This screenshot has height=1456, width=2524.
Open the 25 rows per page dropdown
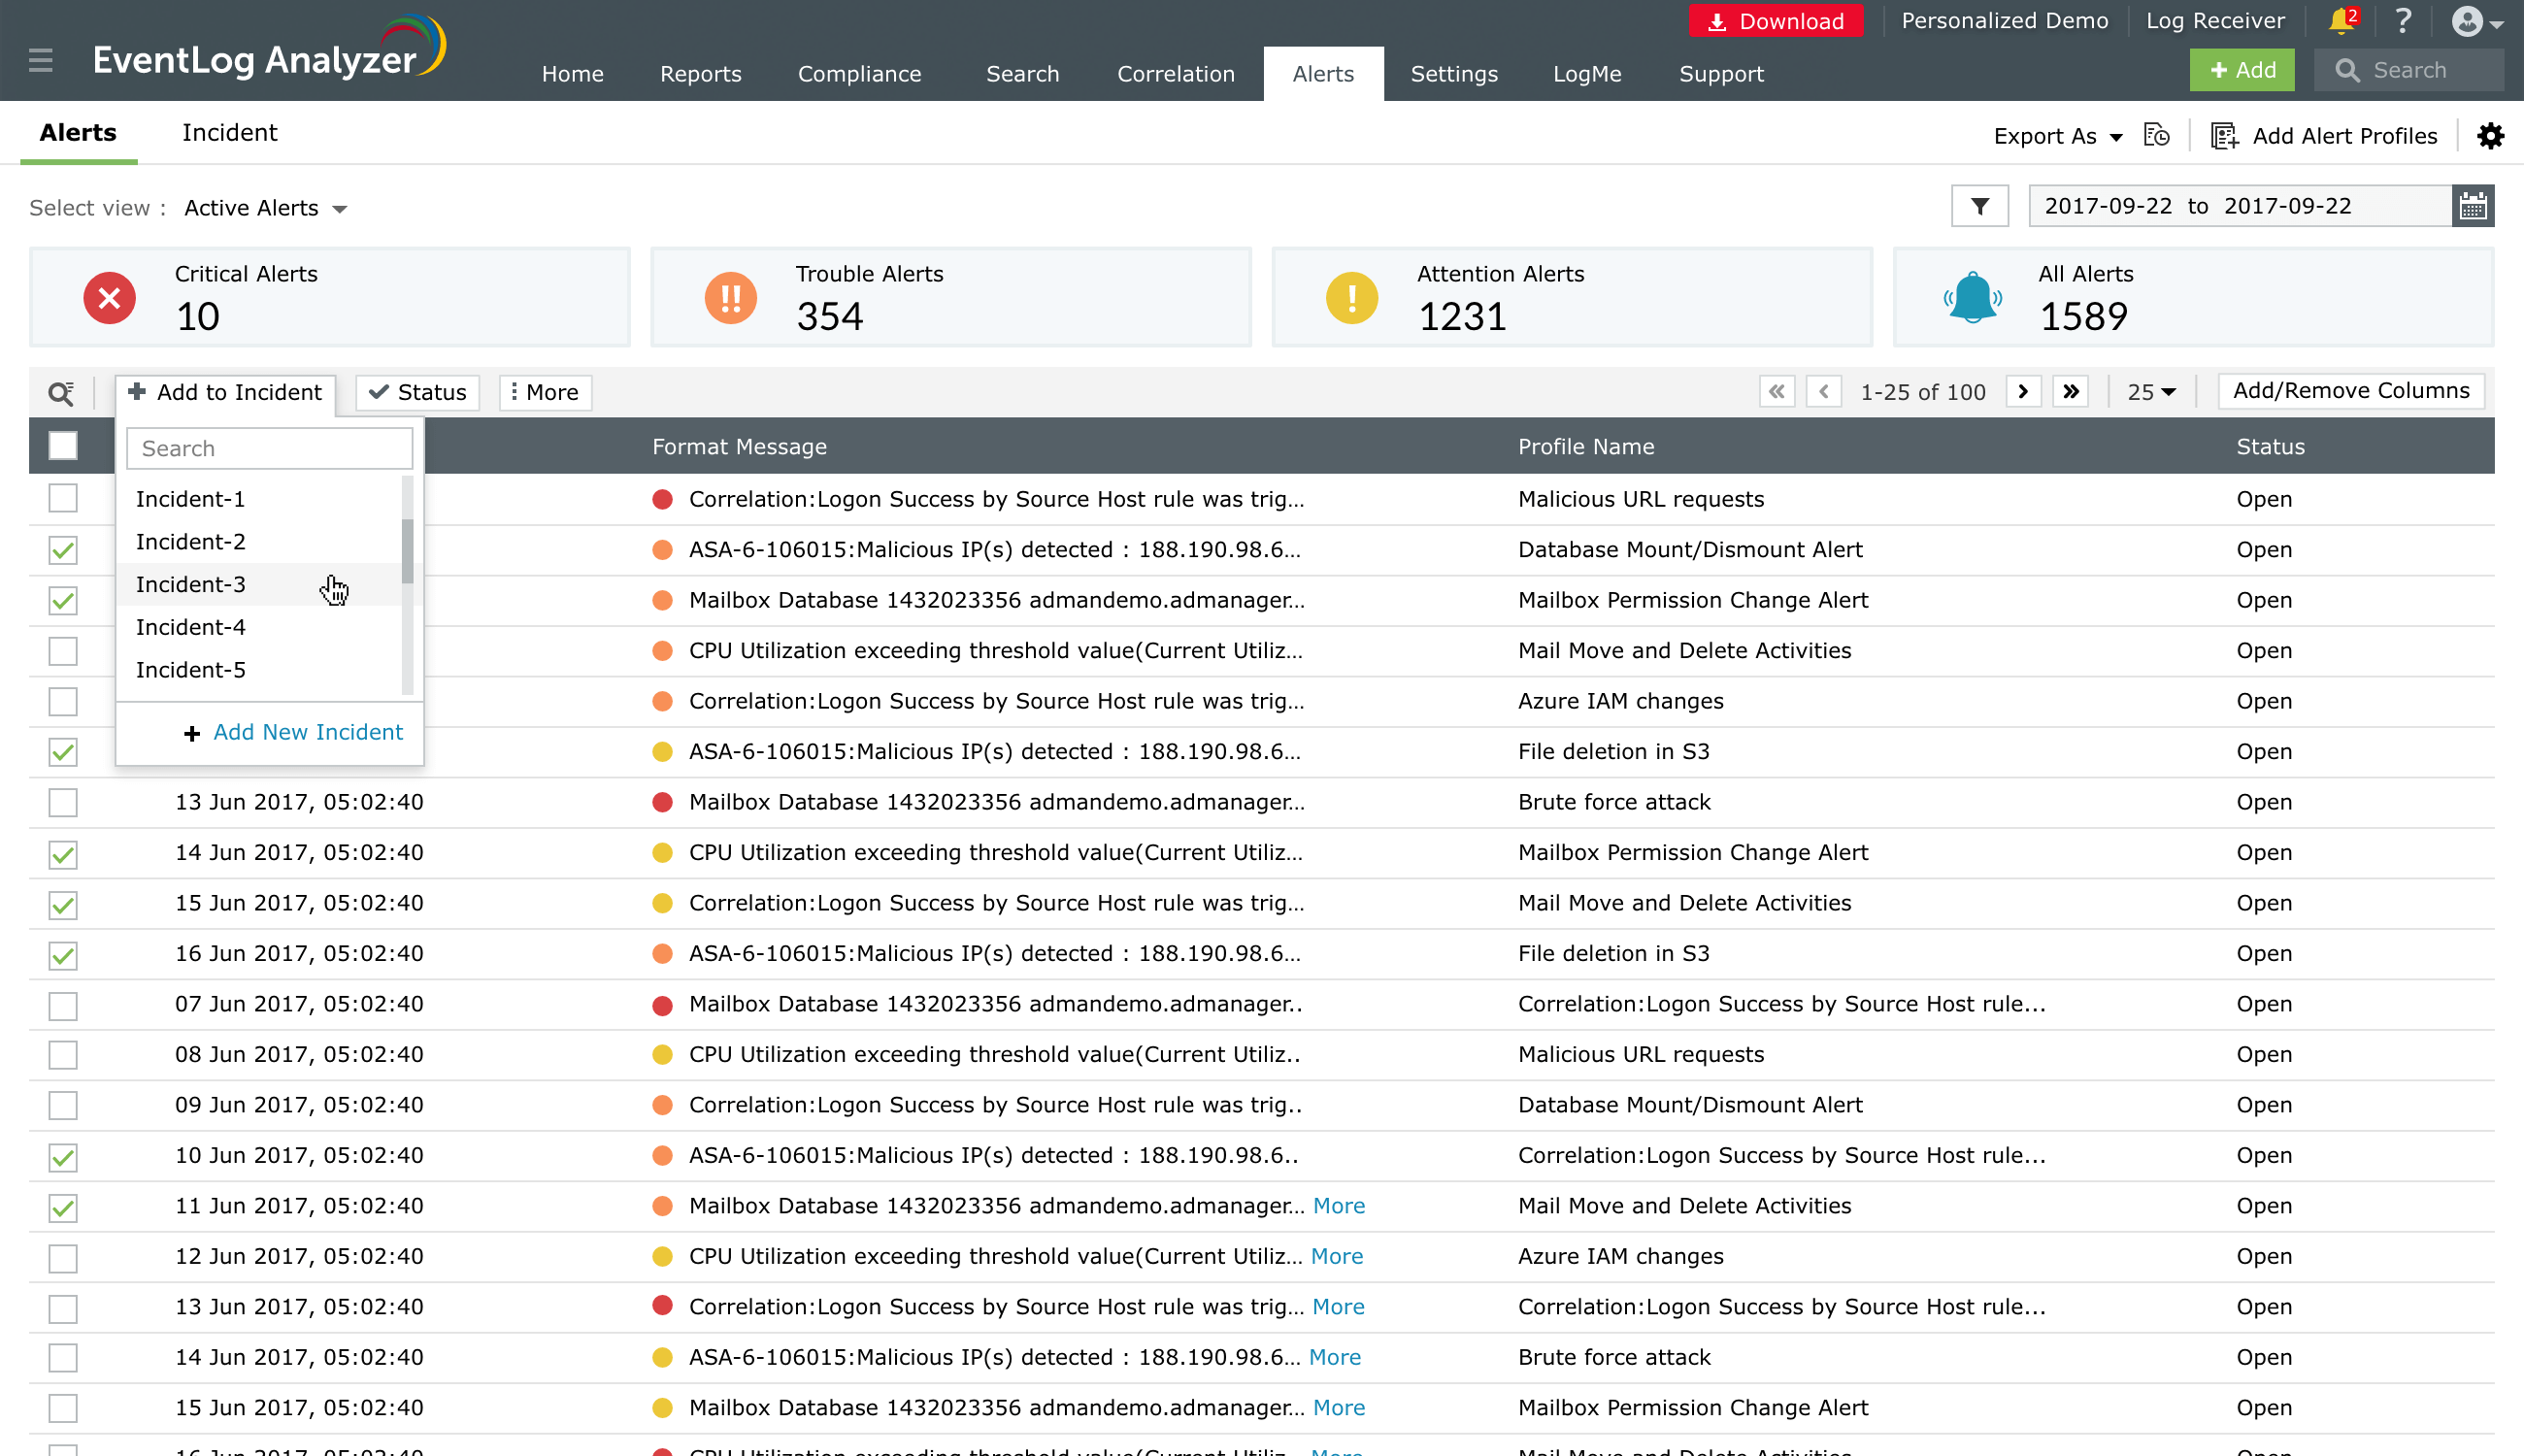(2150, 392)
